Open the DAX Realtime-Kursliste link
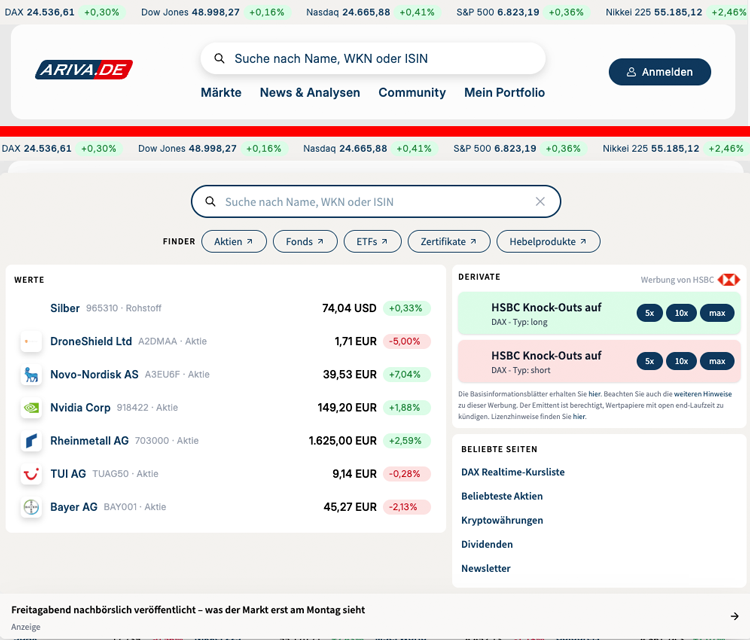Screen dimensions: 750x640 point(513,472)
